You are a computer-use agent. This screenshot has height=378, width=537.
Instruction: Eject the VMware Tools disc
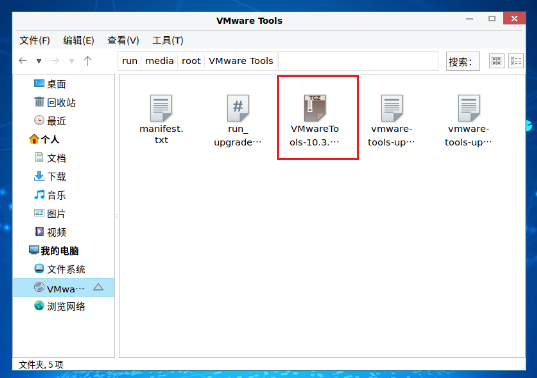tap(98, 287)
